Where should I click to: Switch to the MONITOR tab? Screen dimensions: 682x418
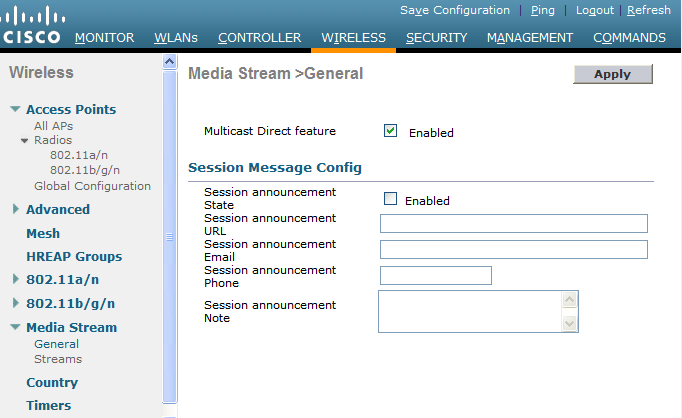[104, 38]
